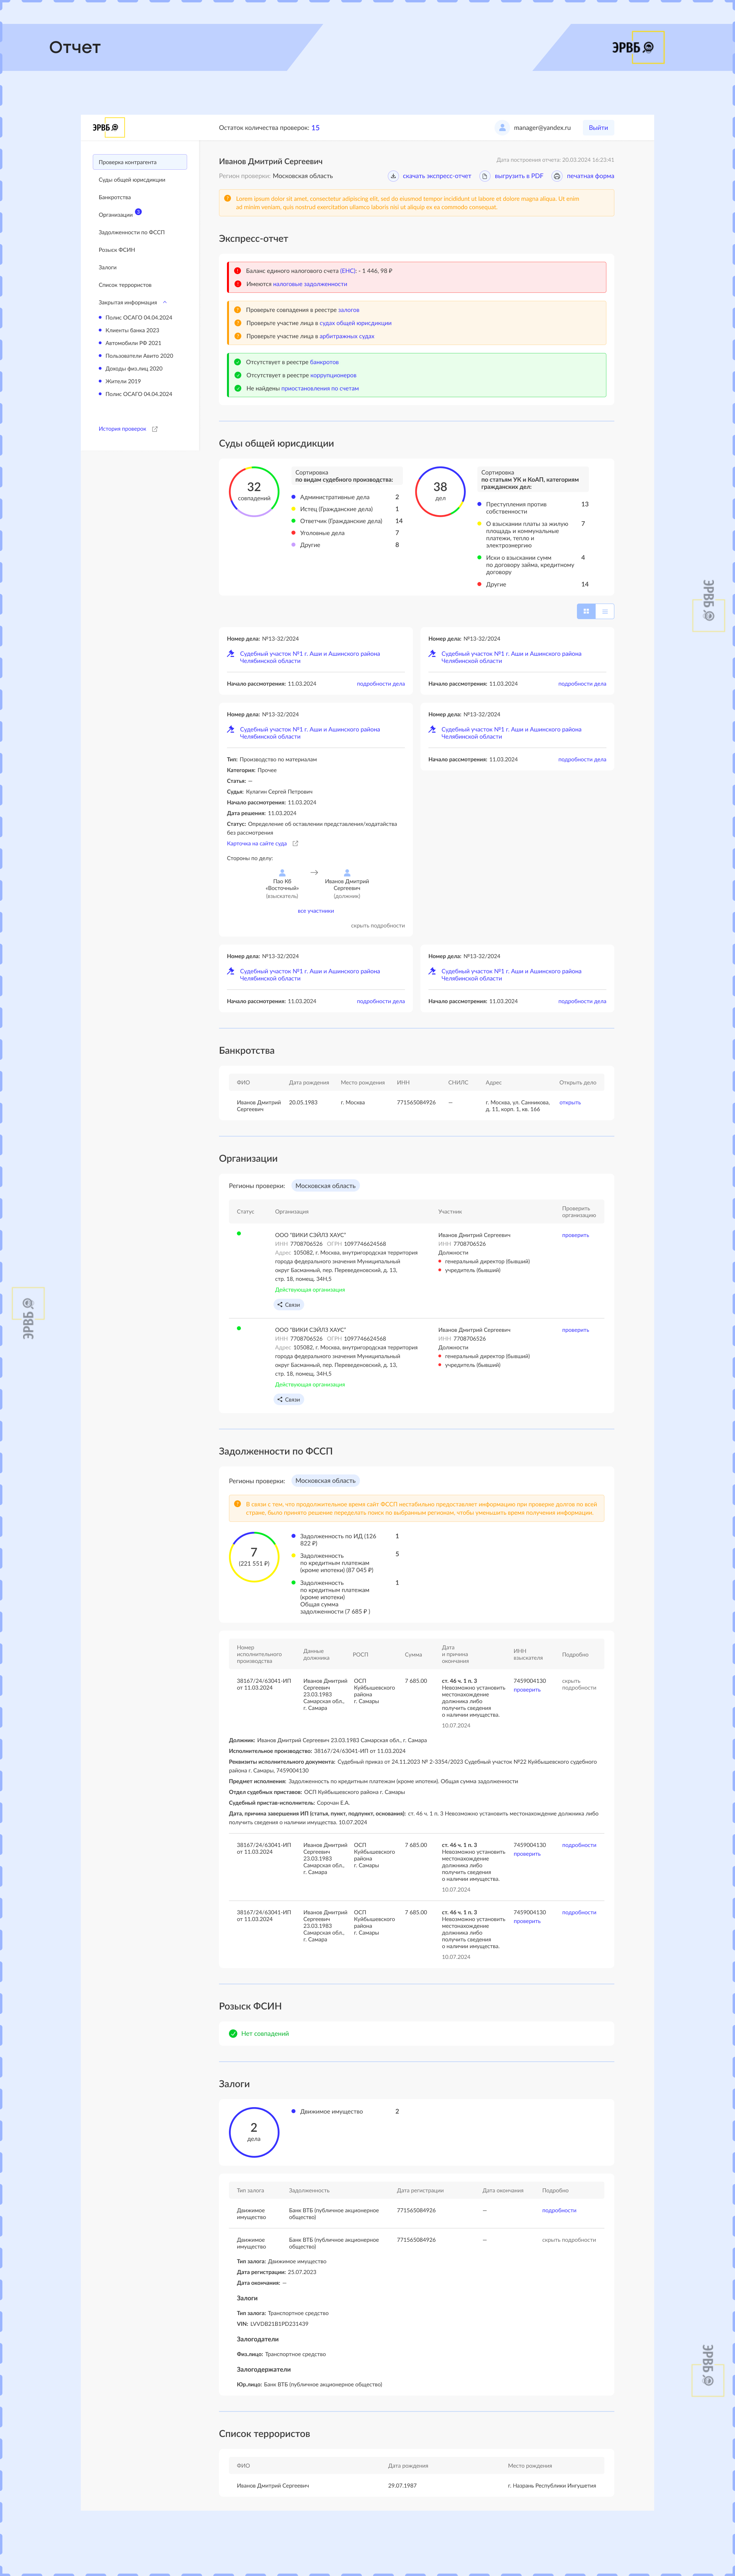Click the выгрузить в PDF link
Viewport: 735px width, 2576px height.
(x=519, y=176)
